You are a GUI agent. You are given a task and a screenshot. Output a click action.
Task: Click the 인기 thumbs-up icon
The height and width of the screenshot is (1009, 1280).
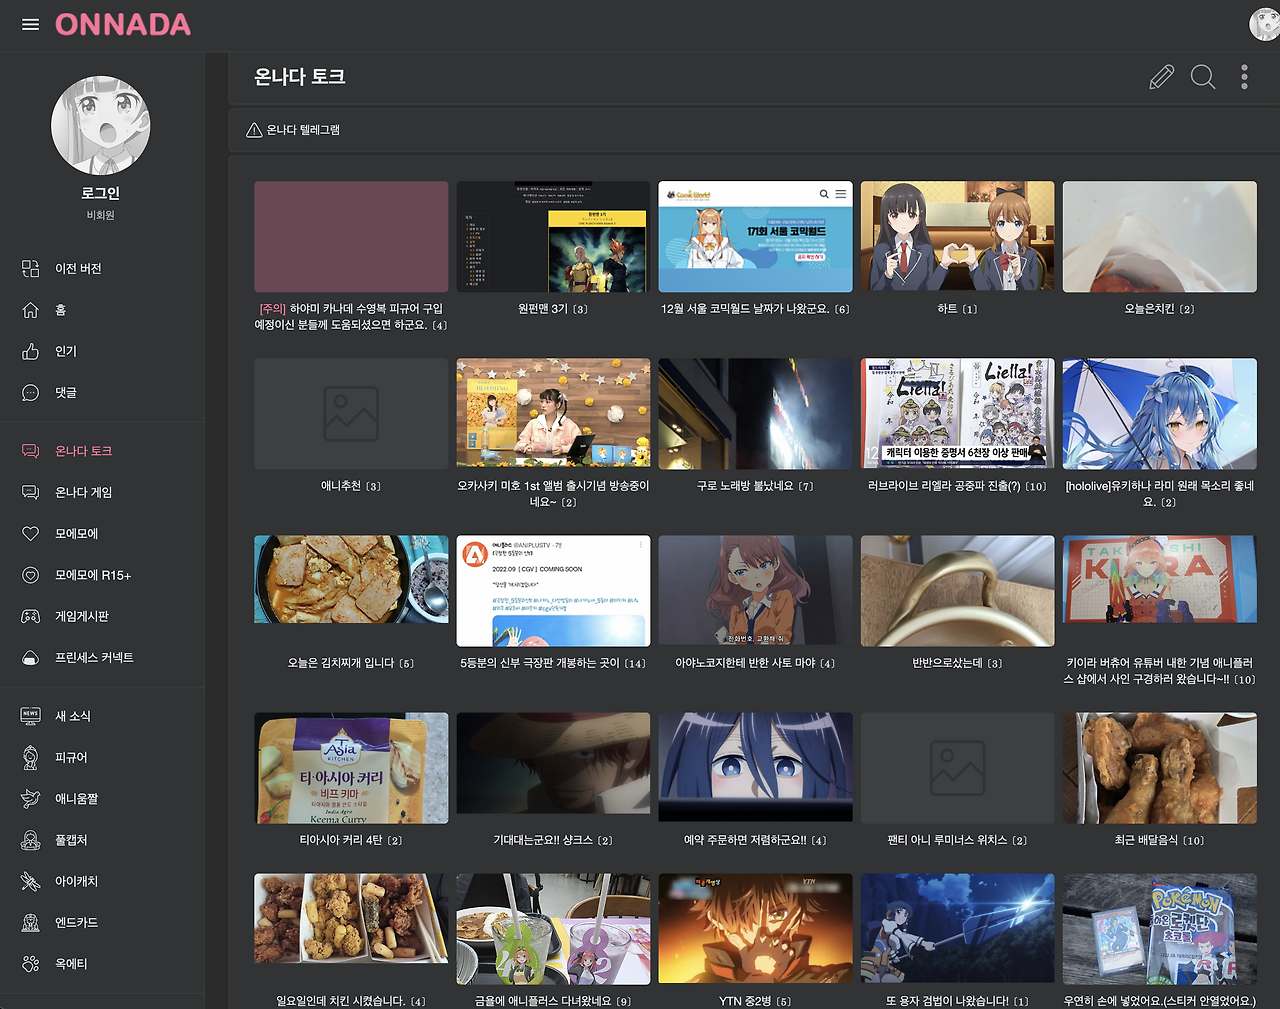pos(31,351)
